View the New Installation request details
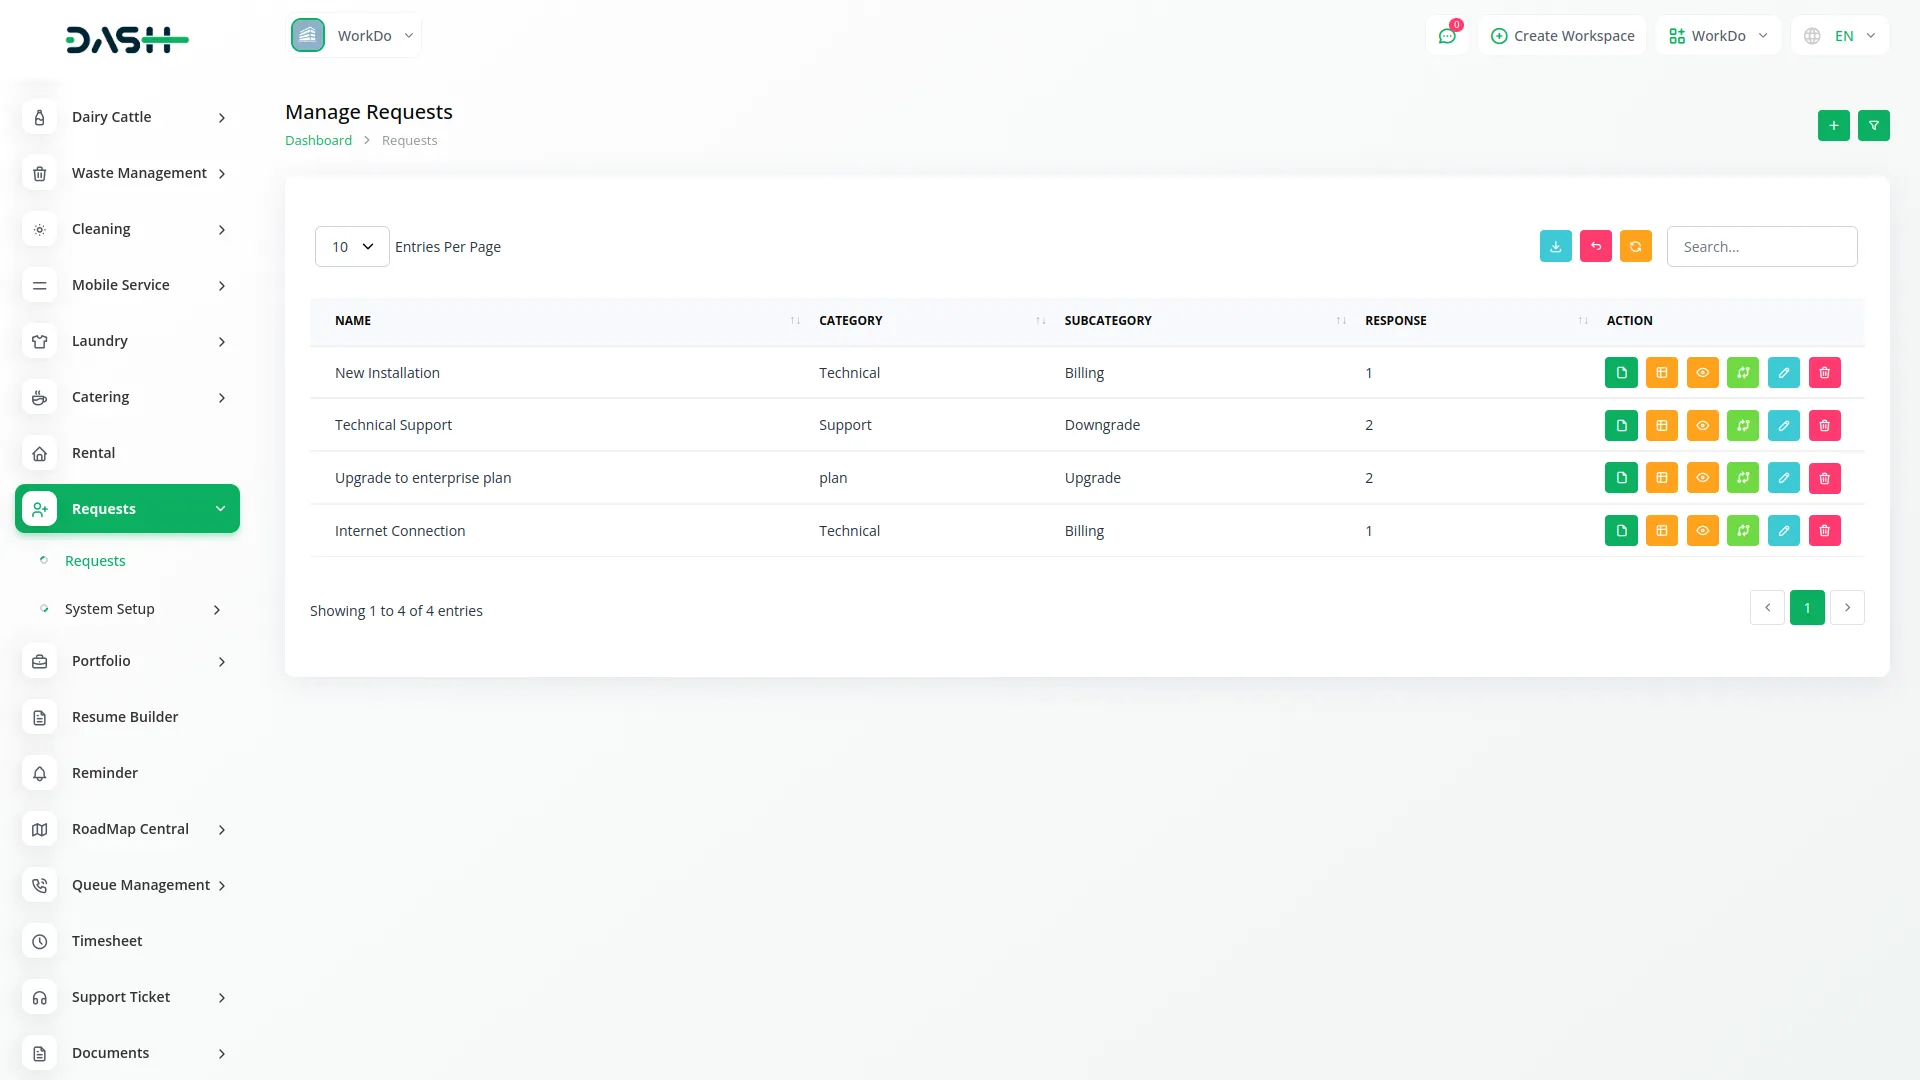 [x=1702, y=373]
